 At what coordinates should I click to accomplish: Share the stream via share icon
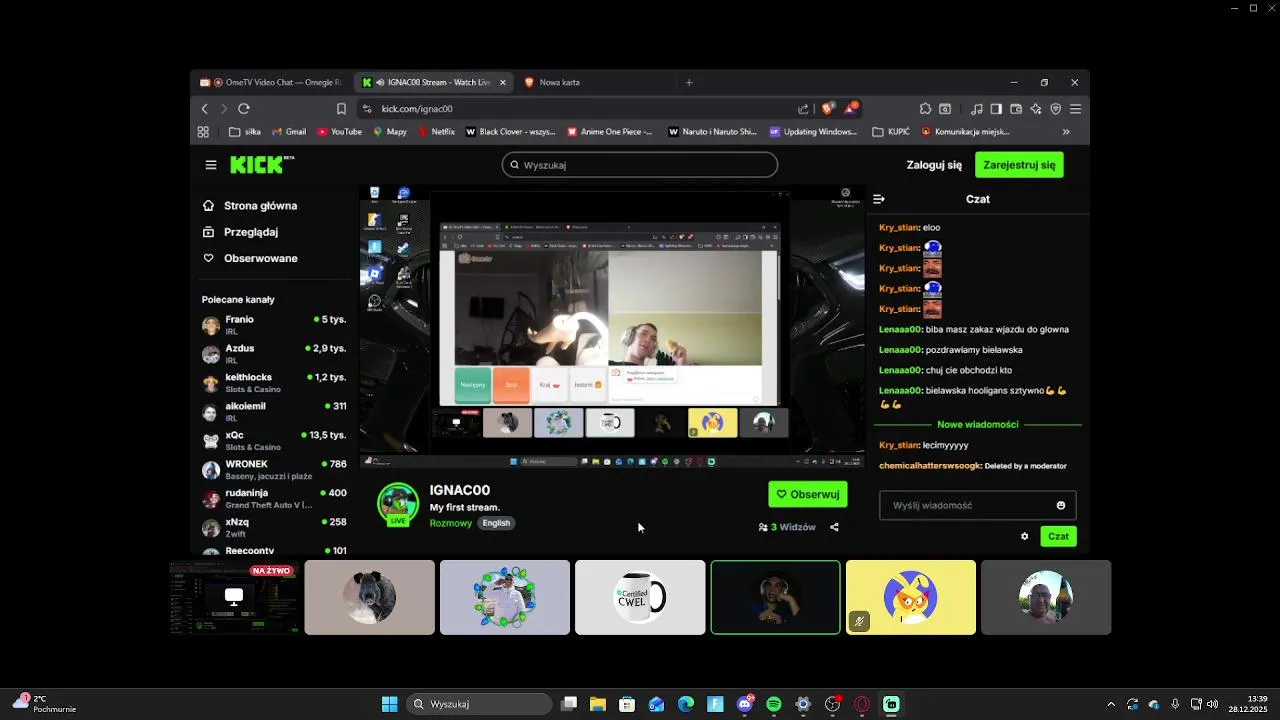[x=834, y=527]
